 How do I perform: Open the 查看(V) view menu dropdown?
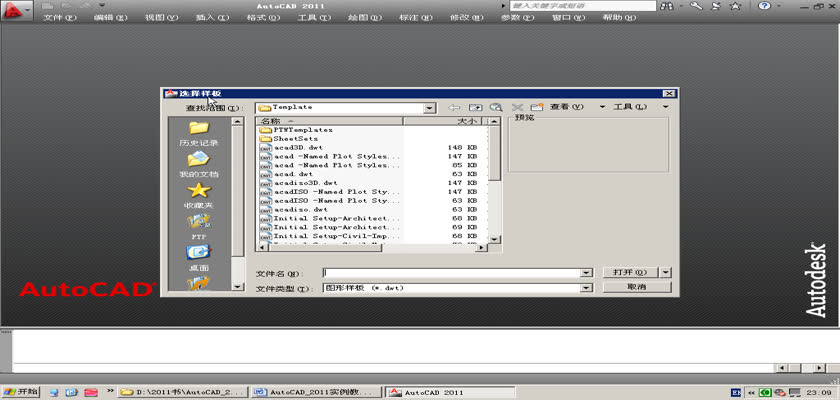(x=602, y=107)
